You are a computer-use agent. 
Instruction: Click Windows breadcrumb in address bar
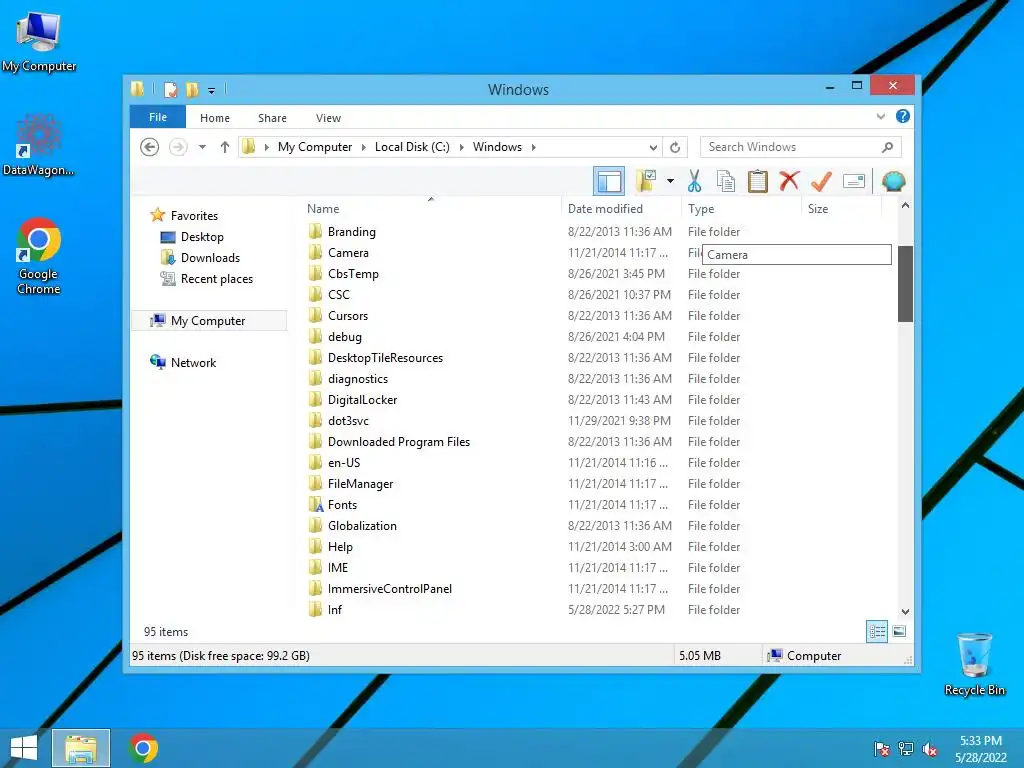click(497, 147)
